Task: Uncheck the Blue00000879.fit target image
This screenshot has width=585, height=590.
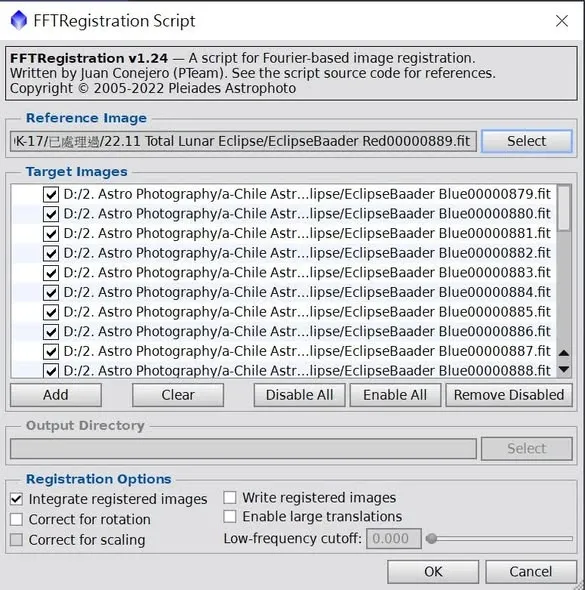Action: pyautogui.click(x=51, y=195)
